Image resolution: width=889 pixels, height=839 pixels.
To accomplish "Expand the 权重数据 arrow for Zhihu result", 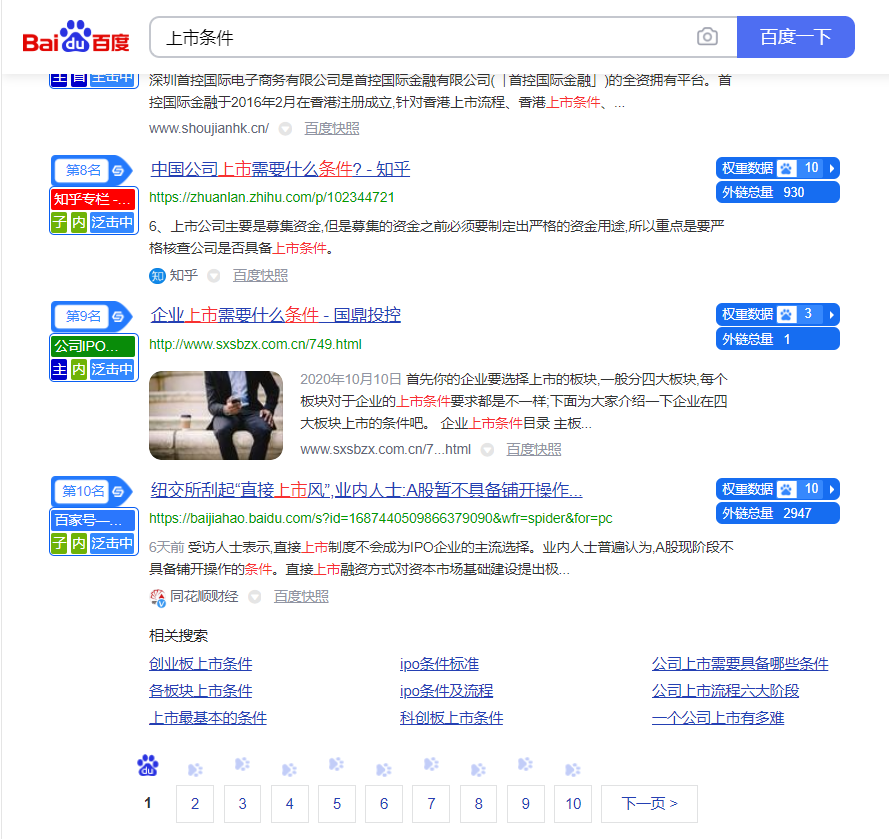I will pyautogui.click(x=832, y=168).
